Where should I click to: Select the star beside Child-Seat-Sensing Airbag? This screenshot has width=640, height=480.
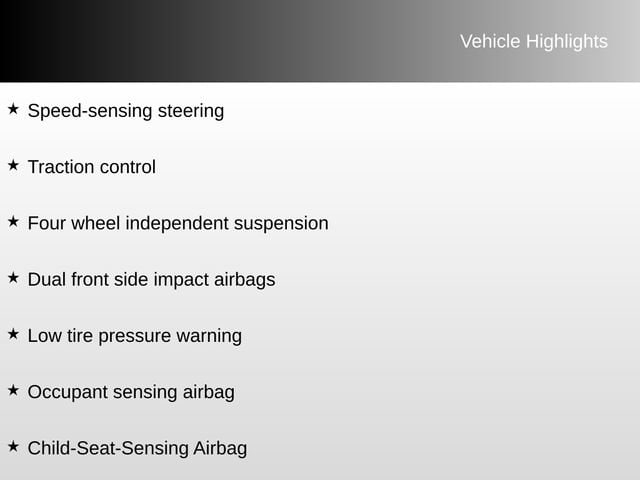[x=13, y=446]
